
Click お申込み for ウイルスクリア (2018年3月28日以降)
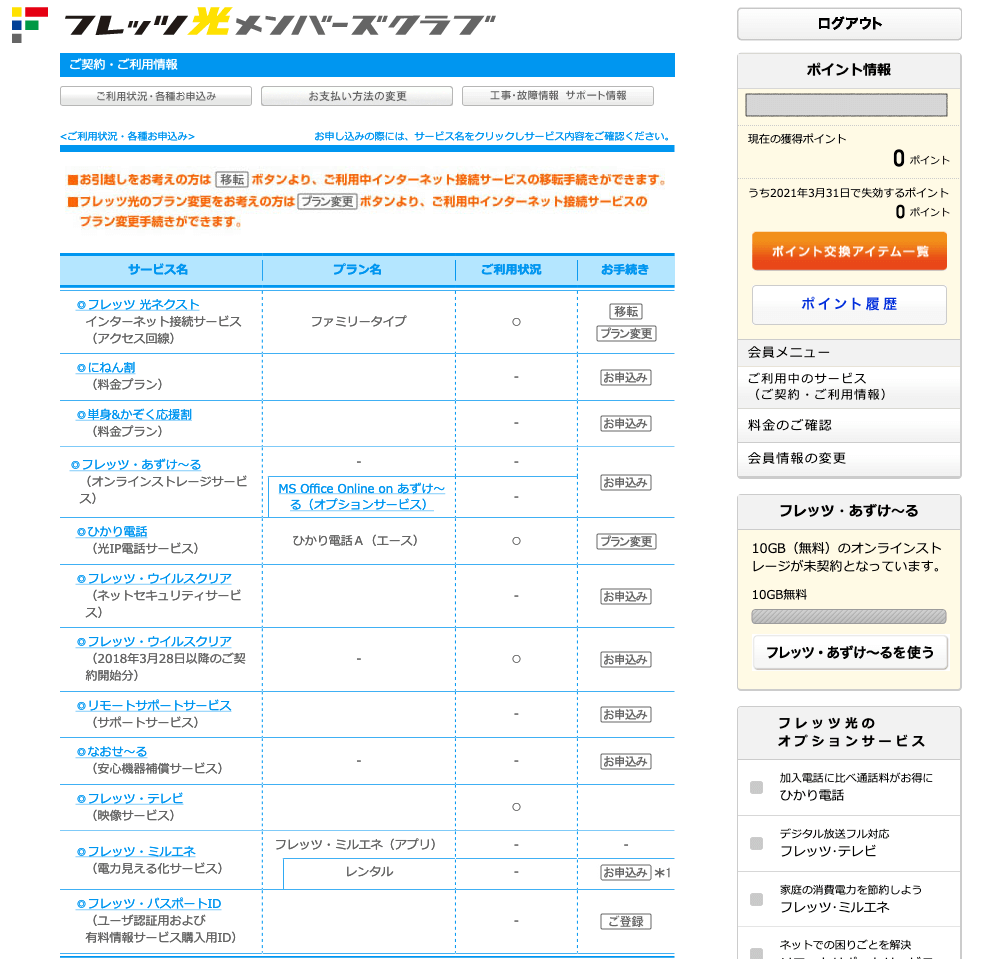point(626,660)
